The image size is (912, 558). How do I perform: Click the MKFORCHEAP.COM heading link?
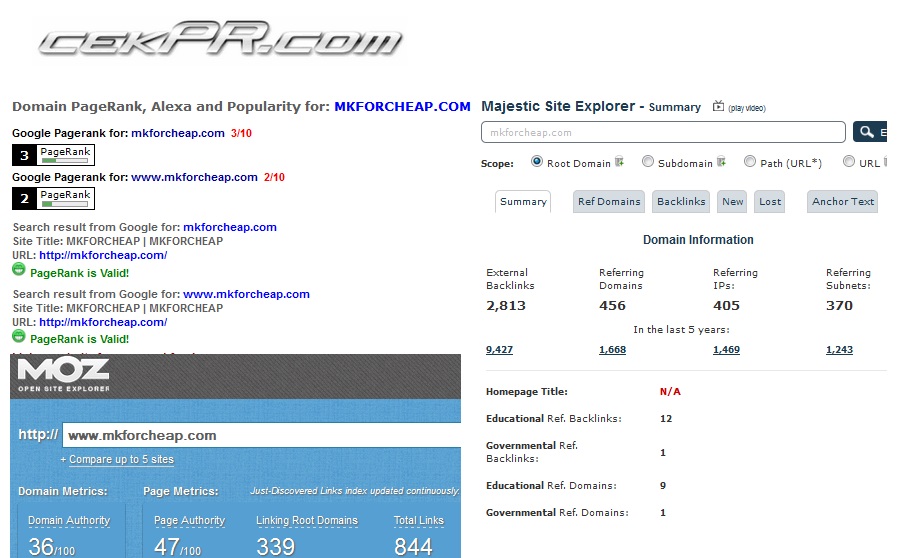402,106
